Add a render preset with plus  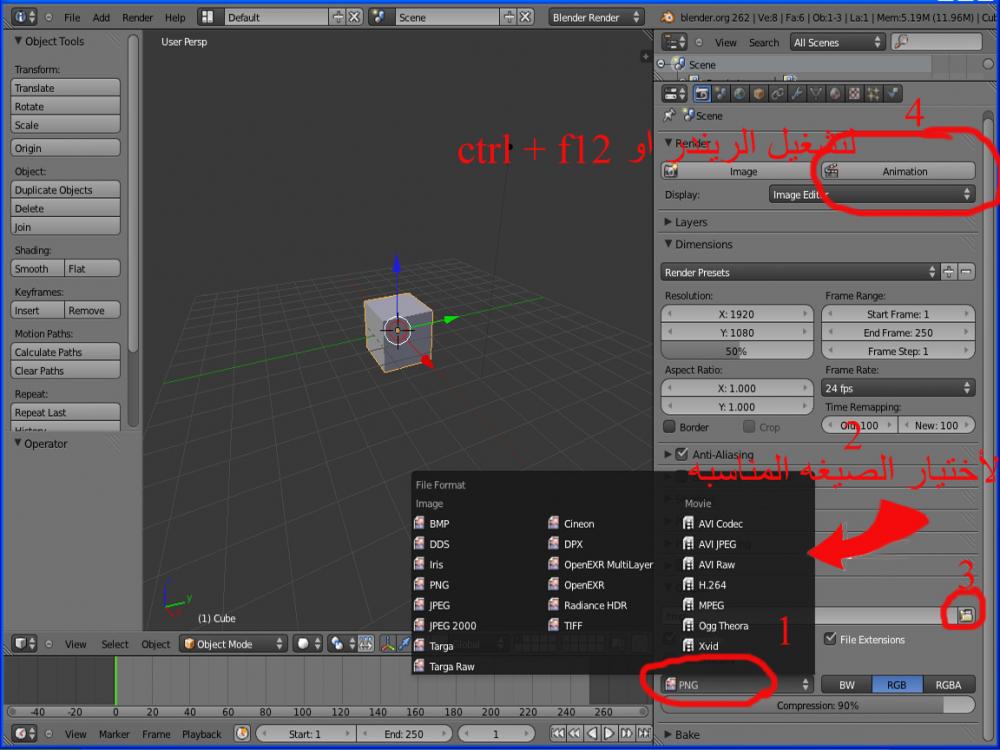[948, 272]
